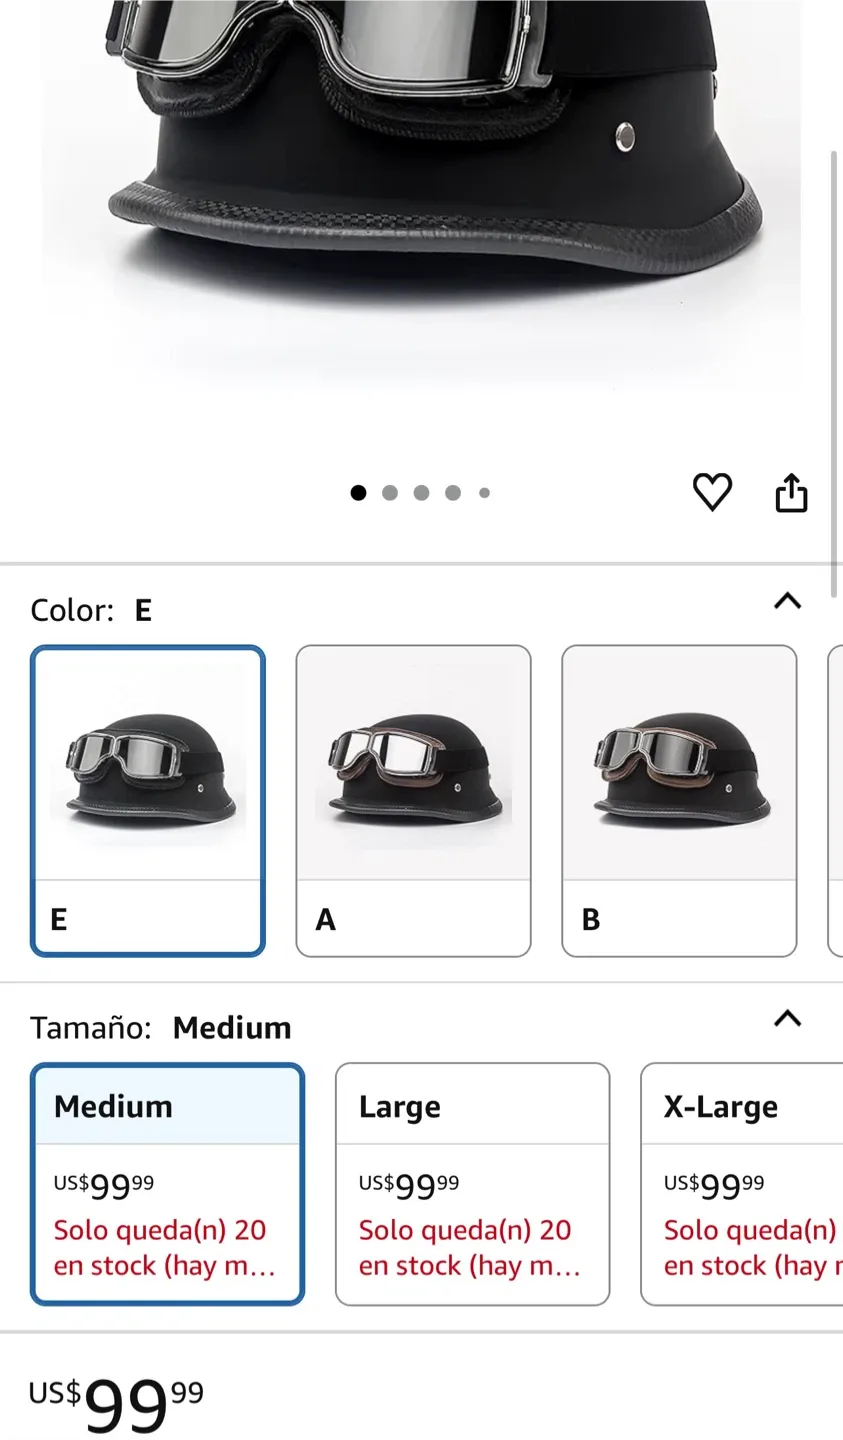Go to fourth image pagination dot
Viewport: 843px width, 1440px height.
pos(453,493)
